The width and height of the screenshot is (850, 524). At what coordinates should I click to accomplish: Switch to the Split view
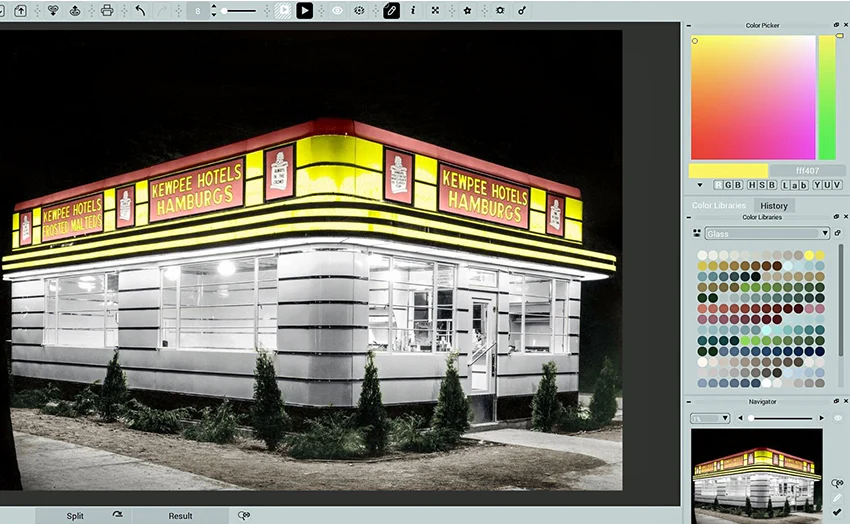75,515
